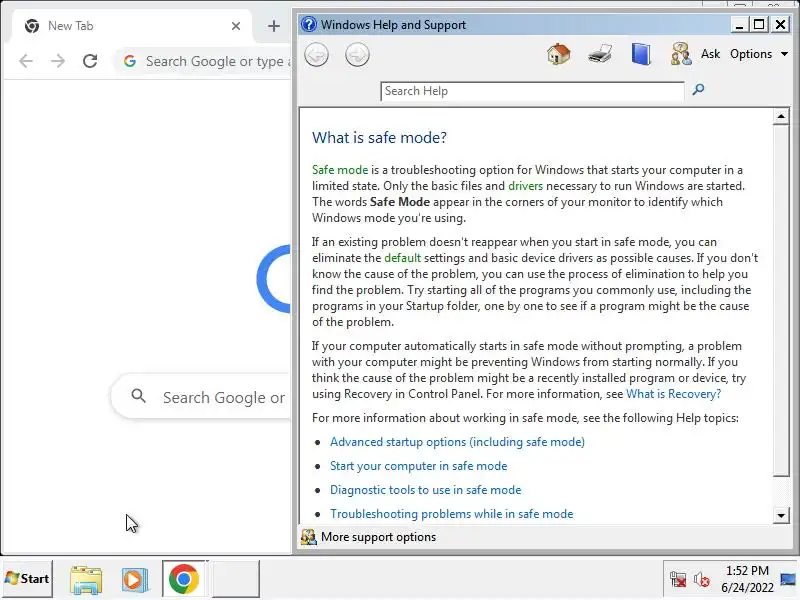The height and width of the screenshot is (600, 800).
Task: Print the current help topic
Action: [x=600, y=54]
